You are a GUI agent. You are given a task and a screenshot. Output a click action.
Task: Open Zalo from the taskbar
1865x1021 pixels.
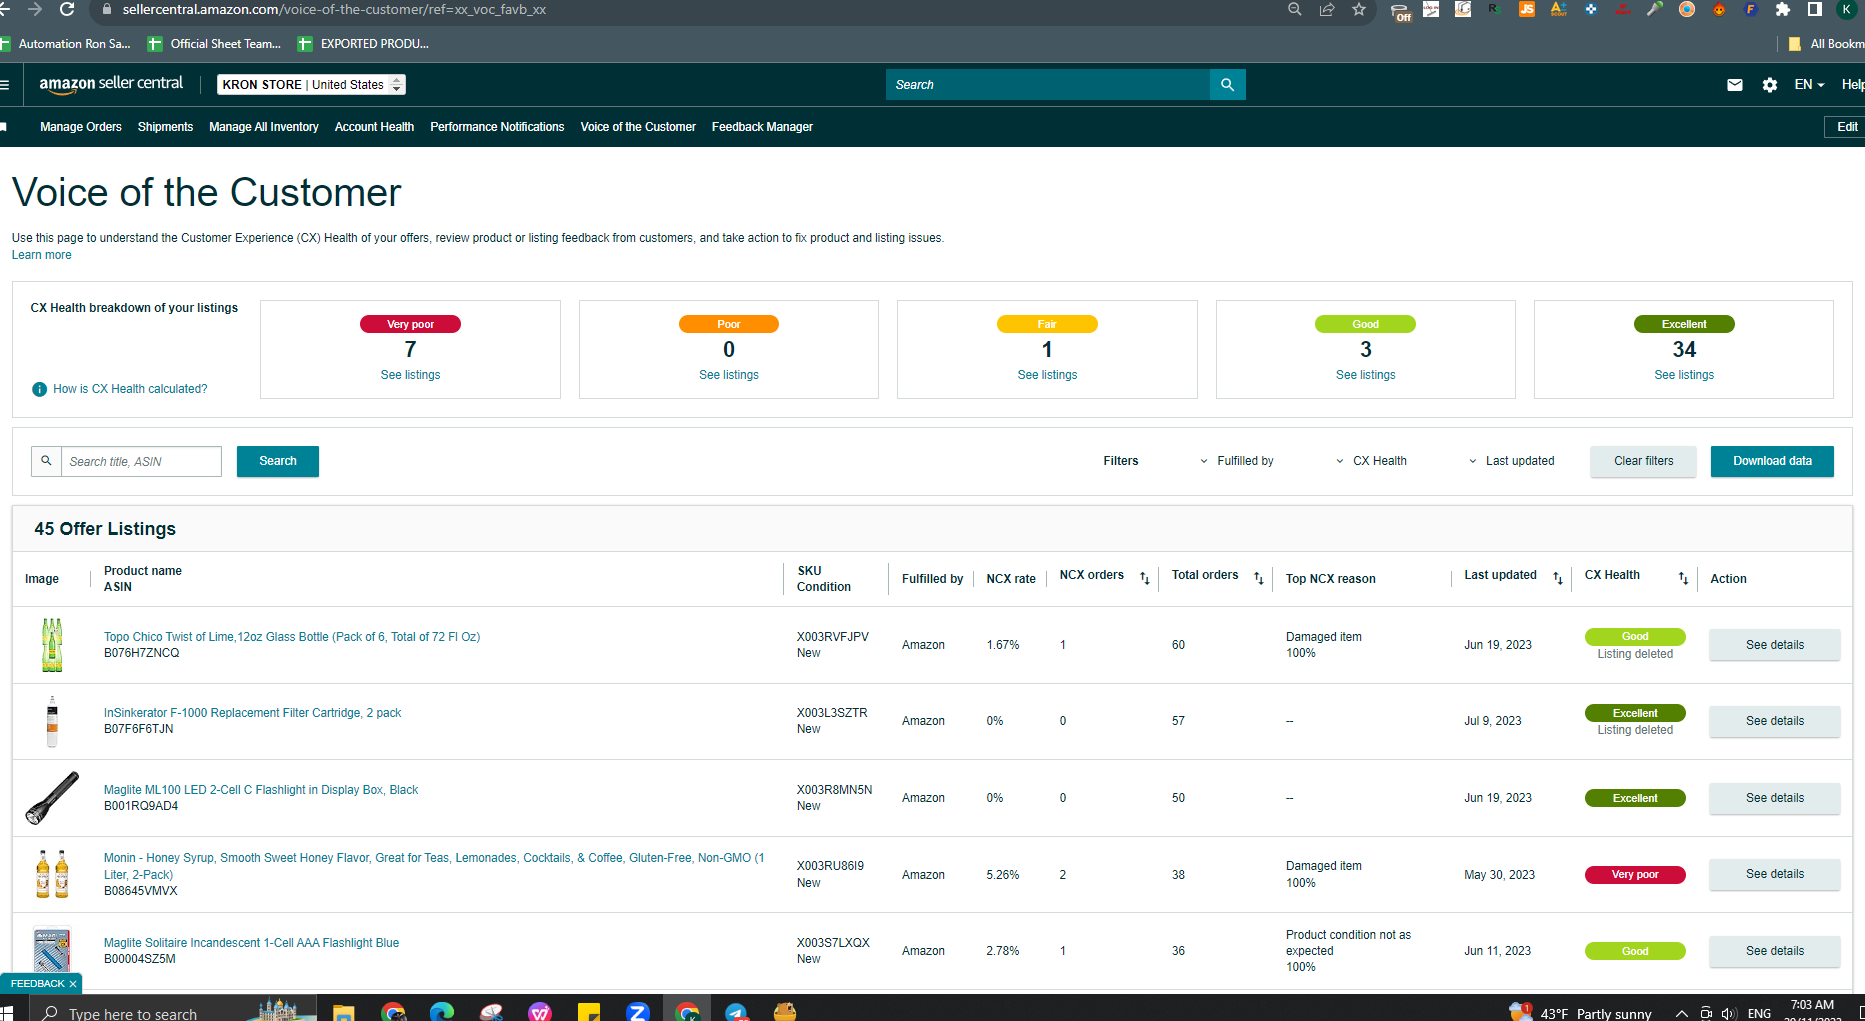[638, 1012]
